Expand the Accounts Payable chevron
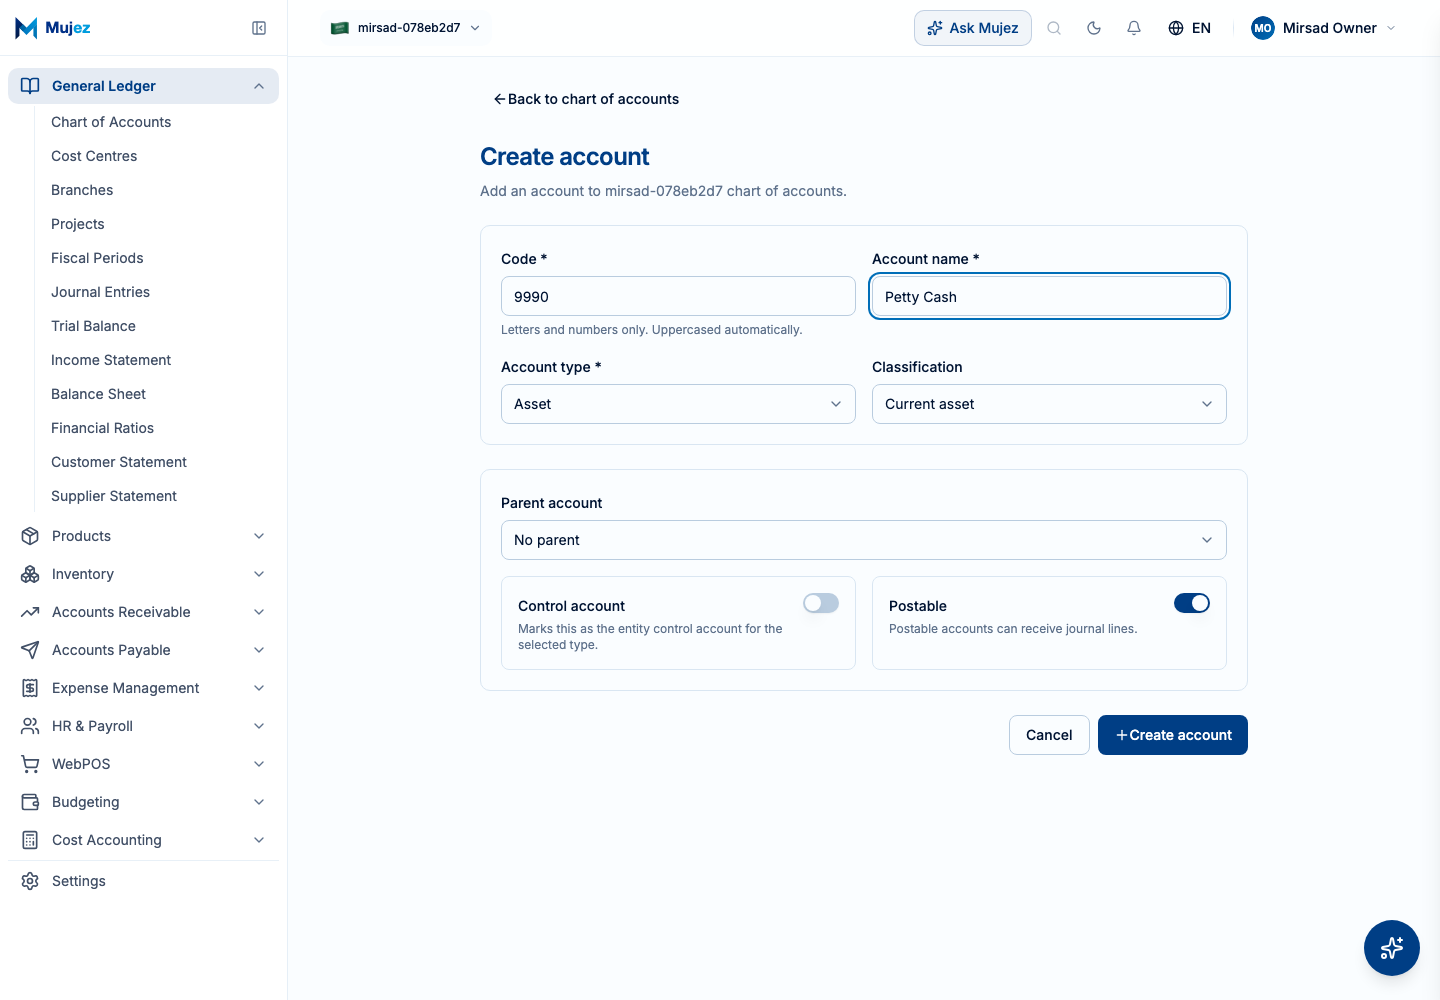Screen dimensions: 1440x1000 tap(259, 650)
